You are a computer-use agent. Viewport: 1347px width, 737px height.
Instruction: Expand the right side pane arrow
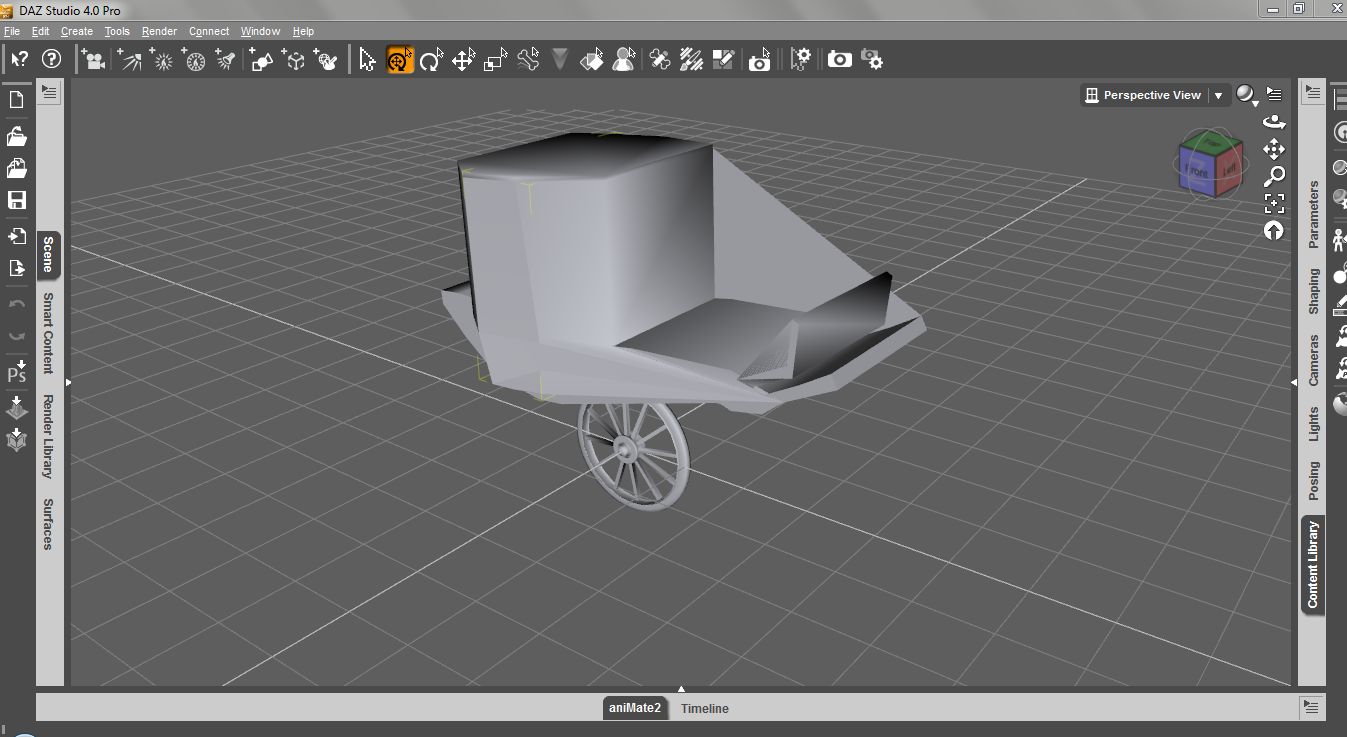click(1294, 382)
